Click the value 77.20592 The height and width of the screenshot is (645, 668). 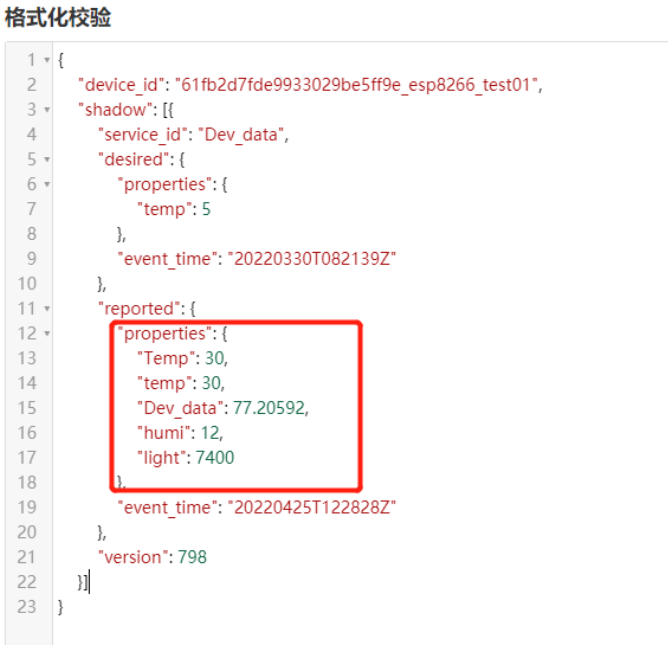tap(269, 408)
